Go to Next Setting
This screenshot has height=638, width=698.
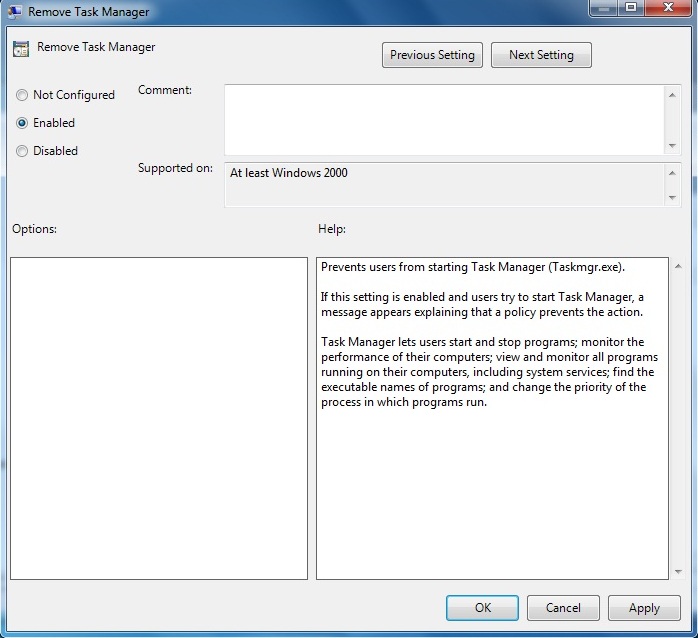pyautogui.click(x=541, y=55)
